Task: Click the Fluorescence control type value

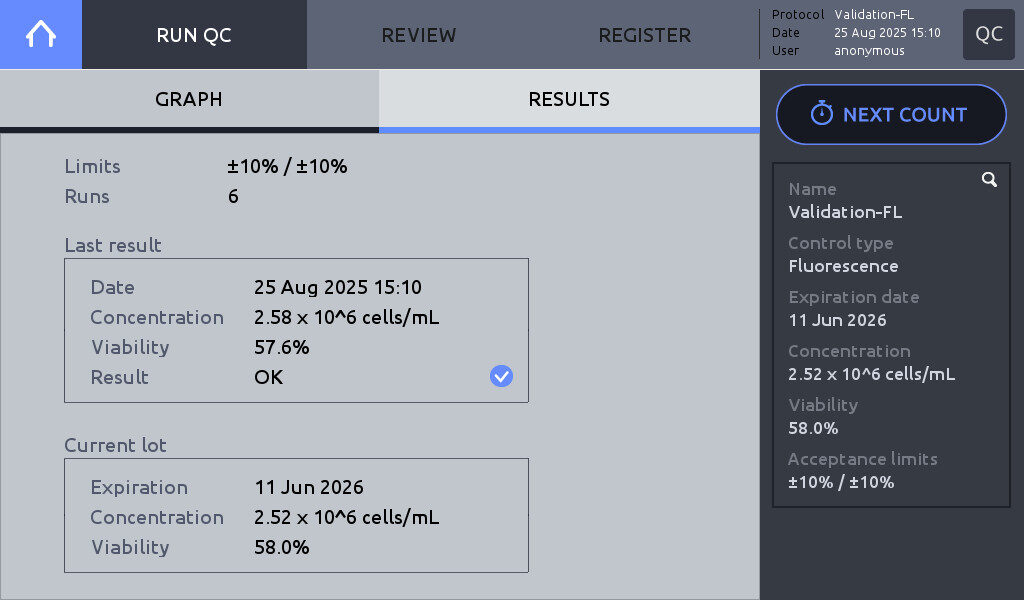Action: (843, 266)
